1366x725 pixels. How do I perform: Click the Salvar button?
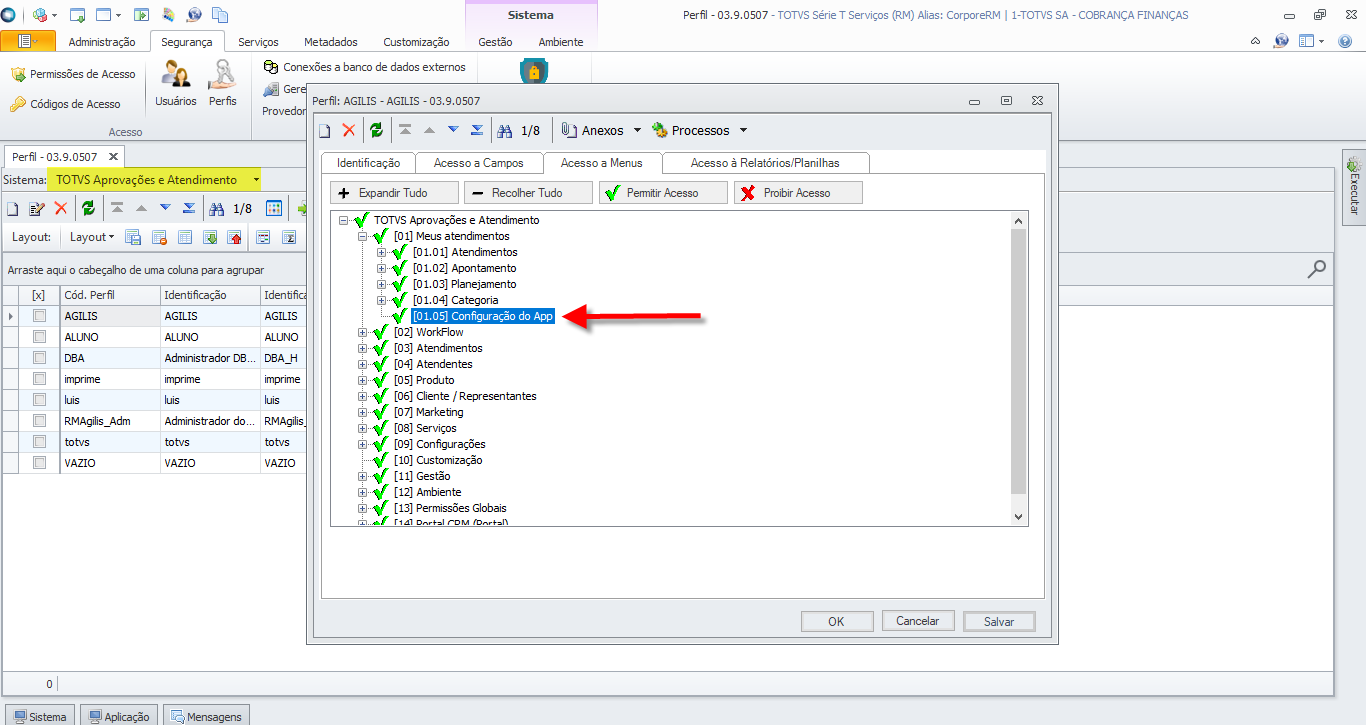[x=999, y=621]
